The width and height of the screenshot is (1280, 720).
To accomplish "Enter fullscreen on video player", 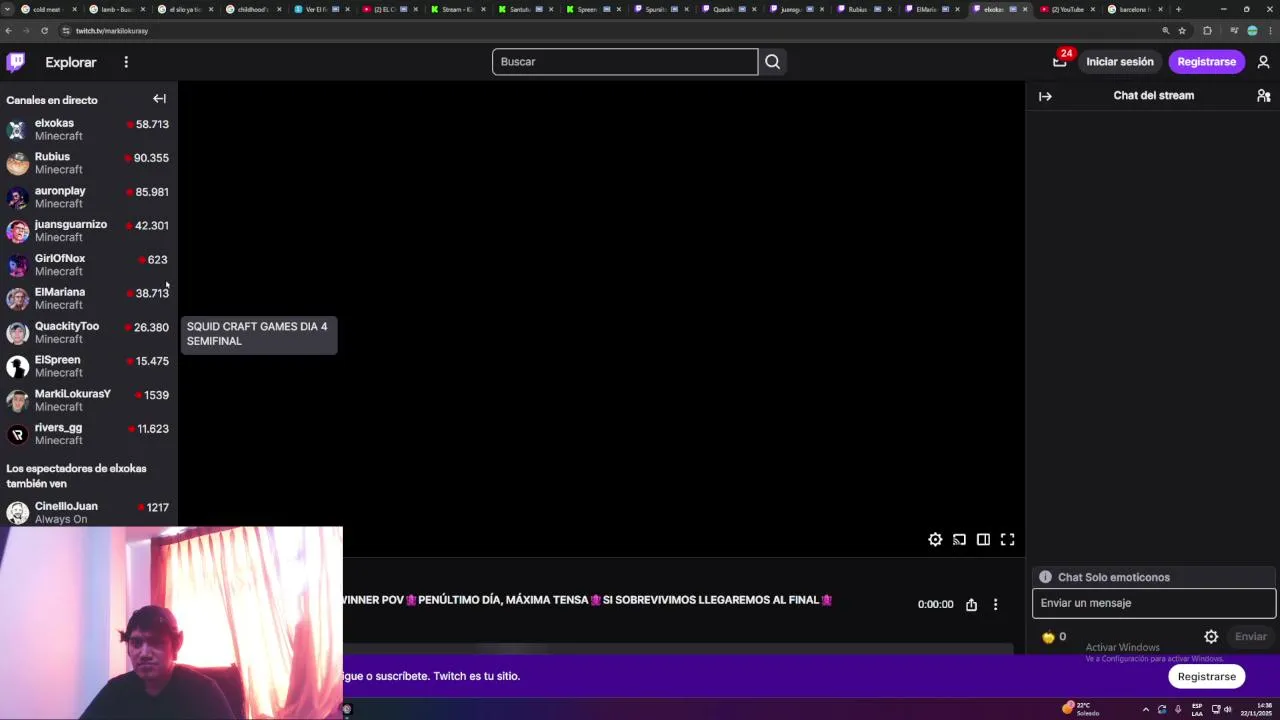I will click(x=1007, y=539).
